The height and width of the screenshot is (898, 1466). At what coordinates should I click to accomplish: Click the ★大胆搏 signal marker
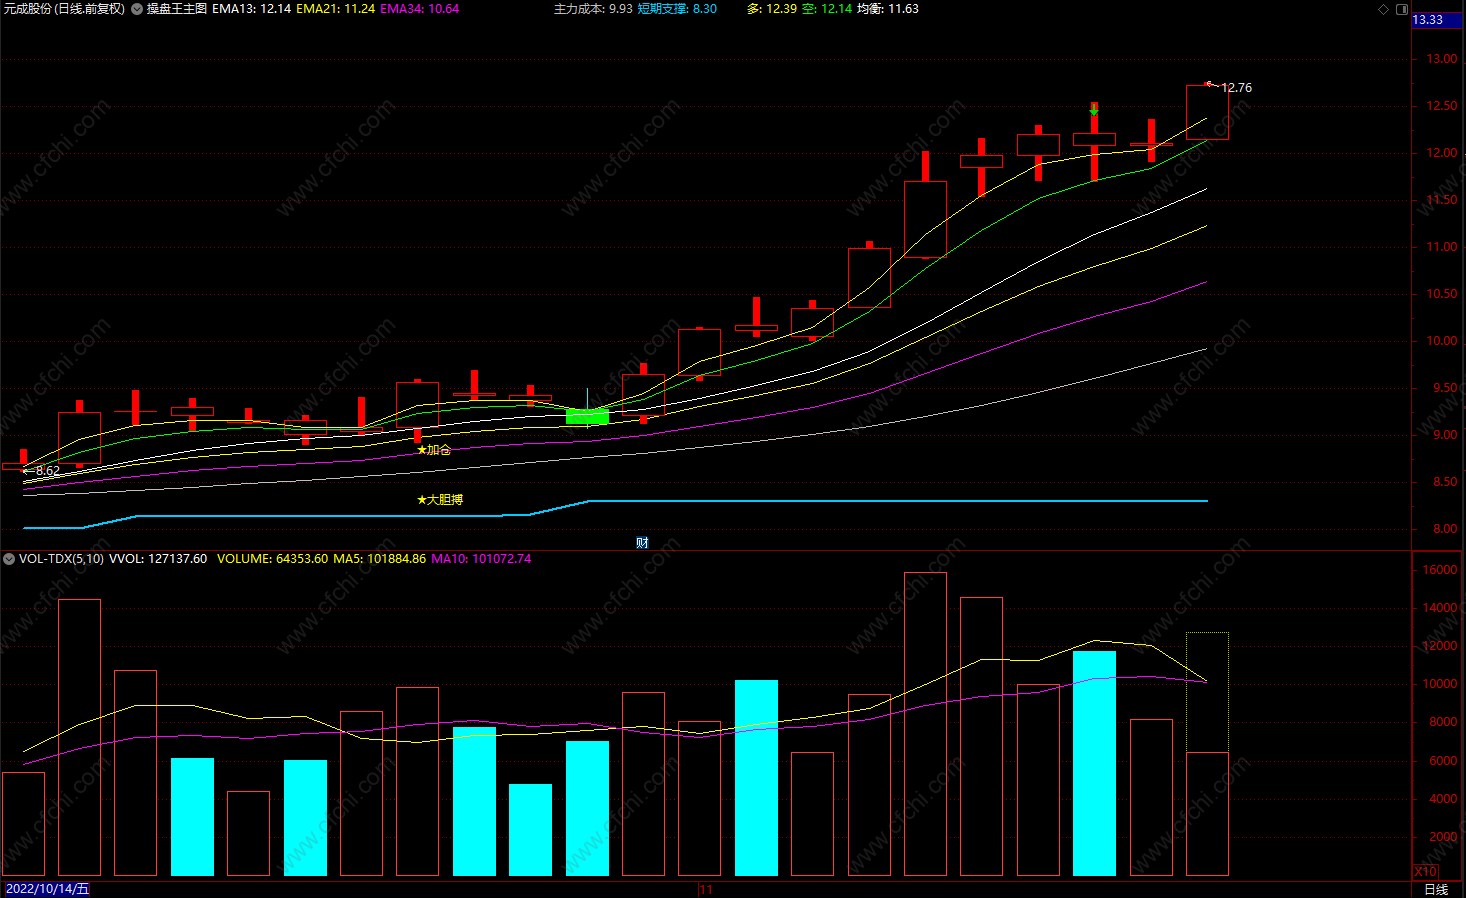pos(440,499)
